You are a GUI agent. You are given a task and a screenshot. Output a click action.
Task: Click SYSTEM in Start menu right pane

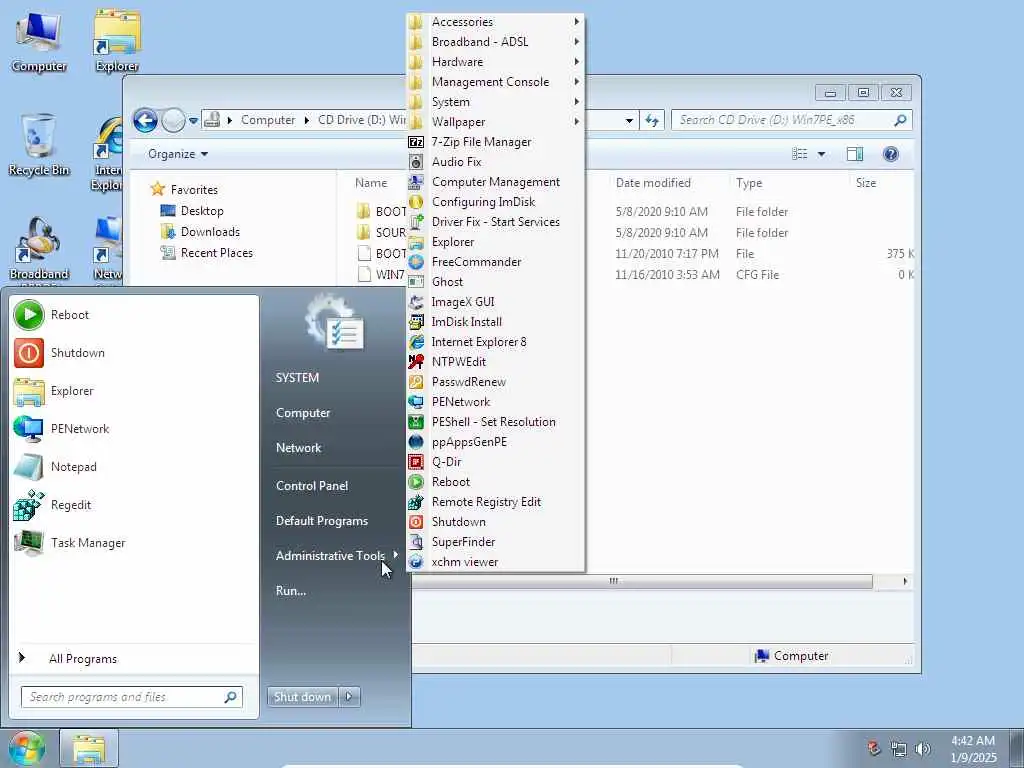297,378
